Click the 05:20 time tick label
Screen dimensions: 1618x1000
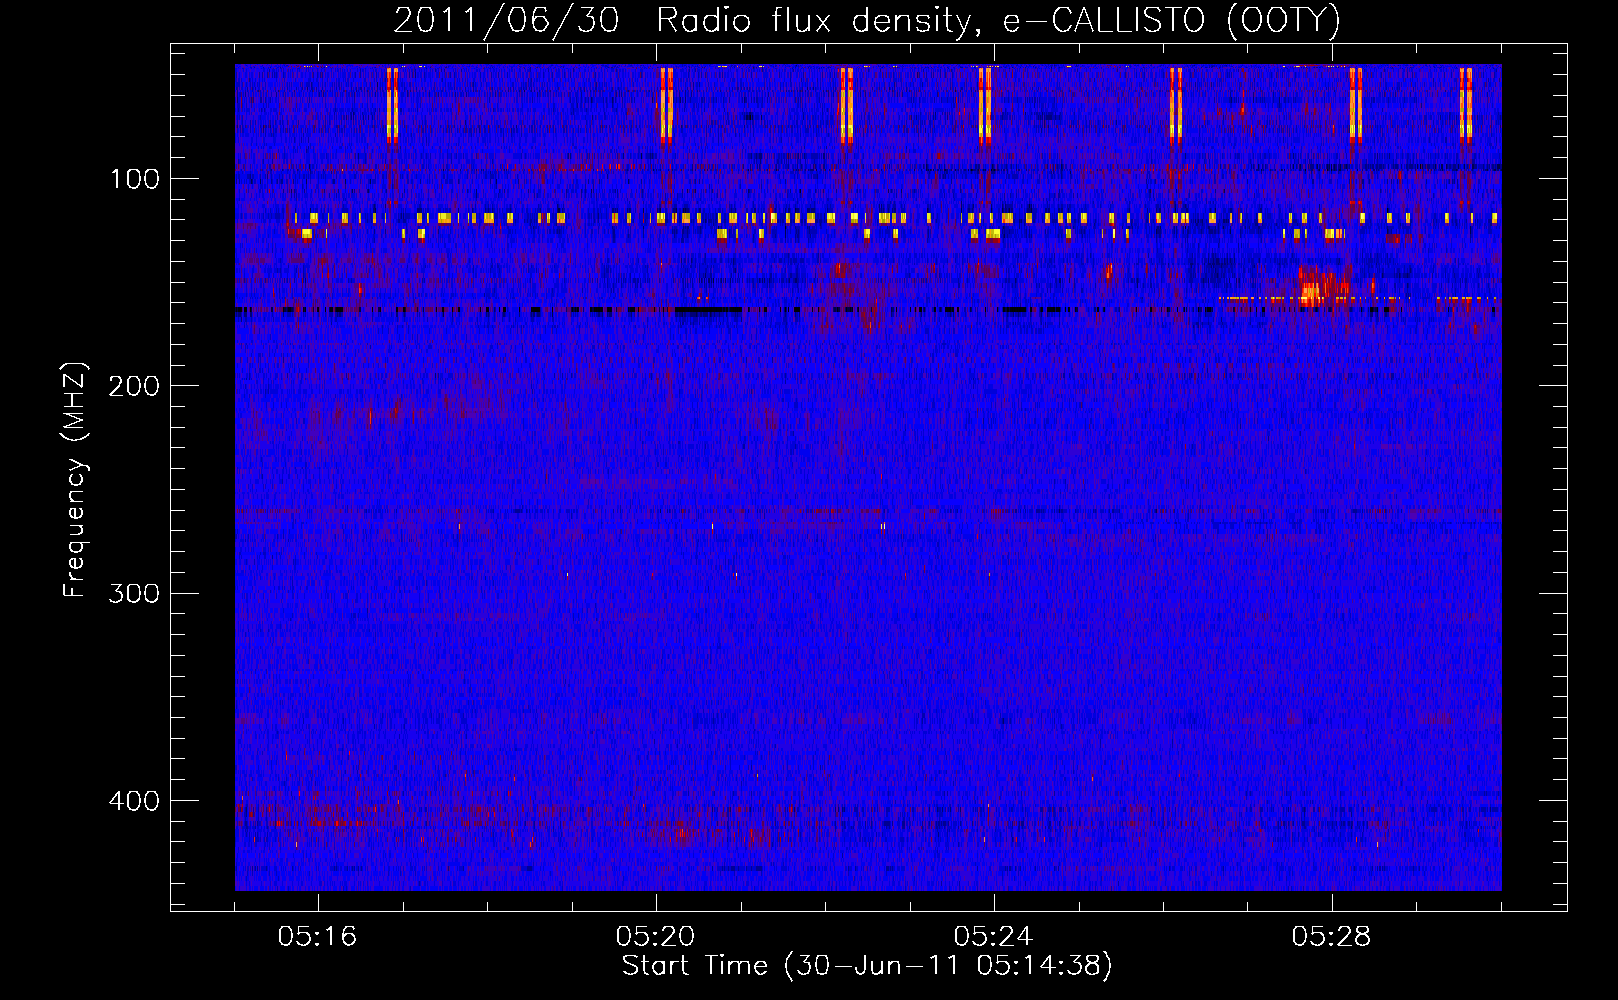pos(655,937)
